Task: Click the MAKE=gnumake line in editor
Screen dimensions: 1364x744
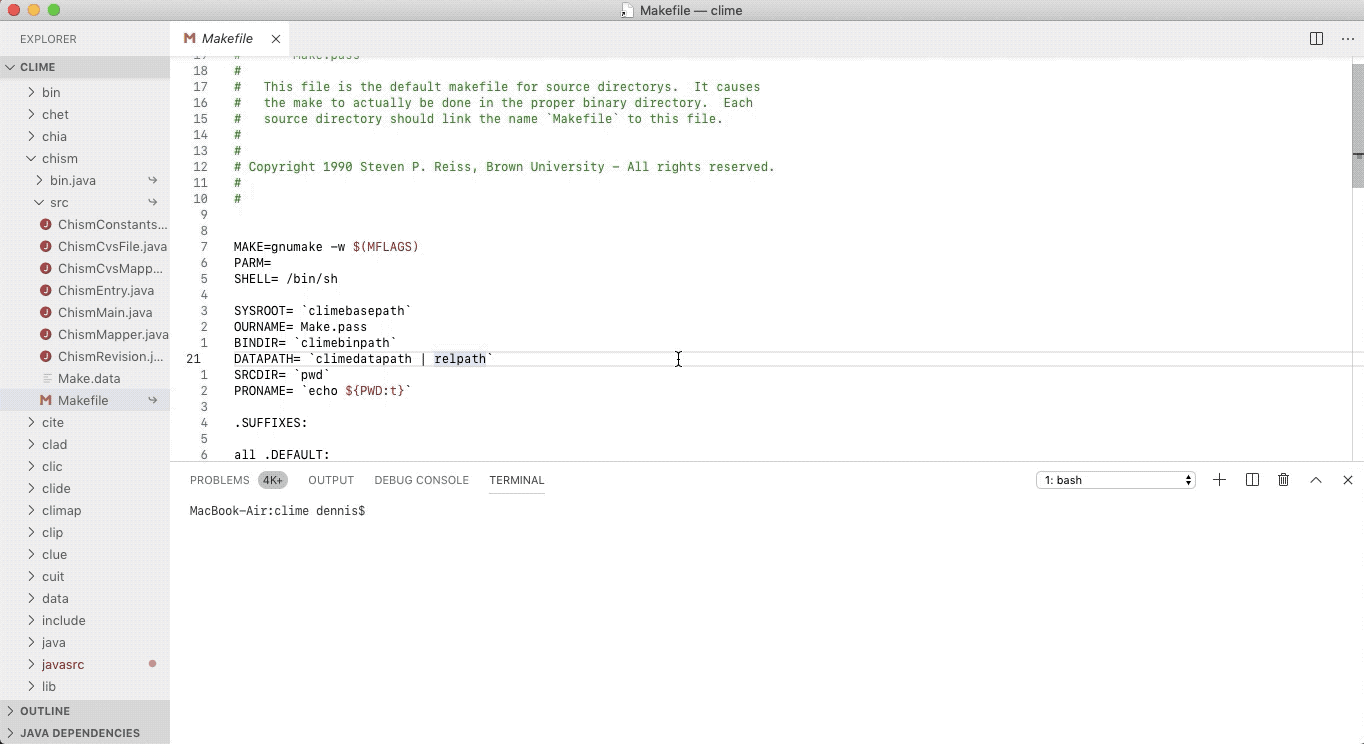Action: (x=326, y=247)
